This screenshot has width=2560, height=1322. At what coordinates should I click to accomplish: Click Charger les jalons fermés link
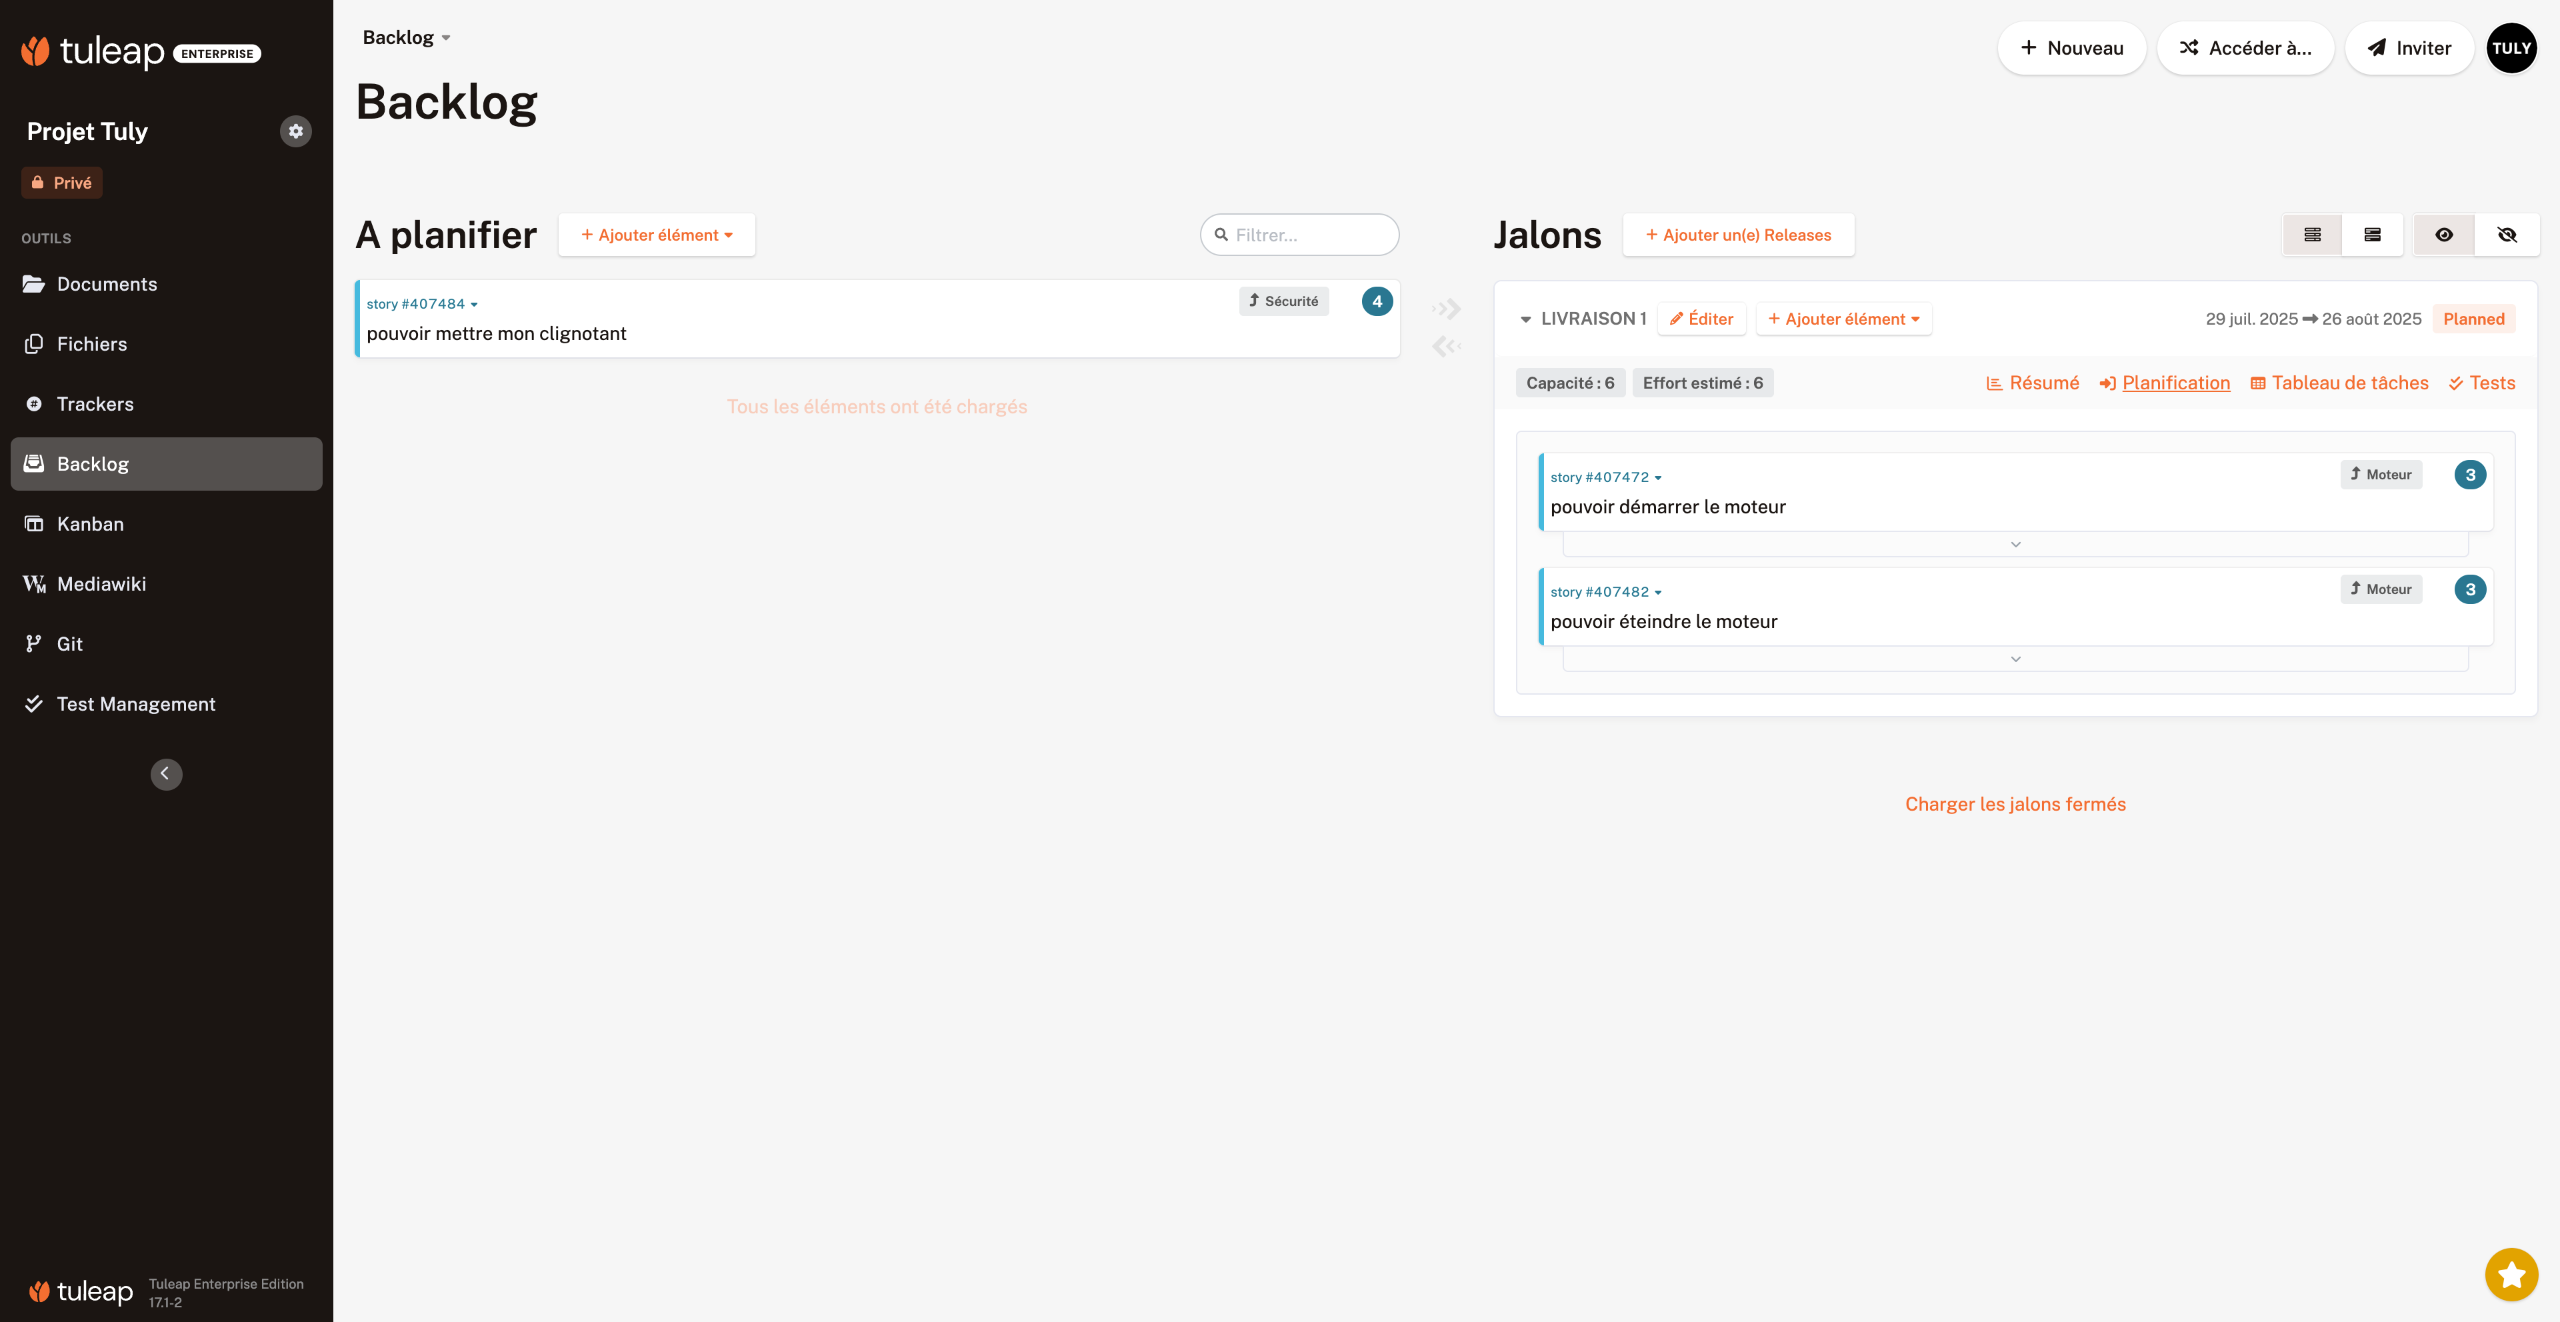pos(2015,804)
